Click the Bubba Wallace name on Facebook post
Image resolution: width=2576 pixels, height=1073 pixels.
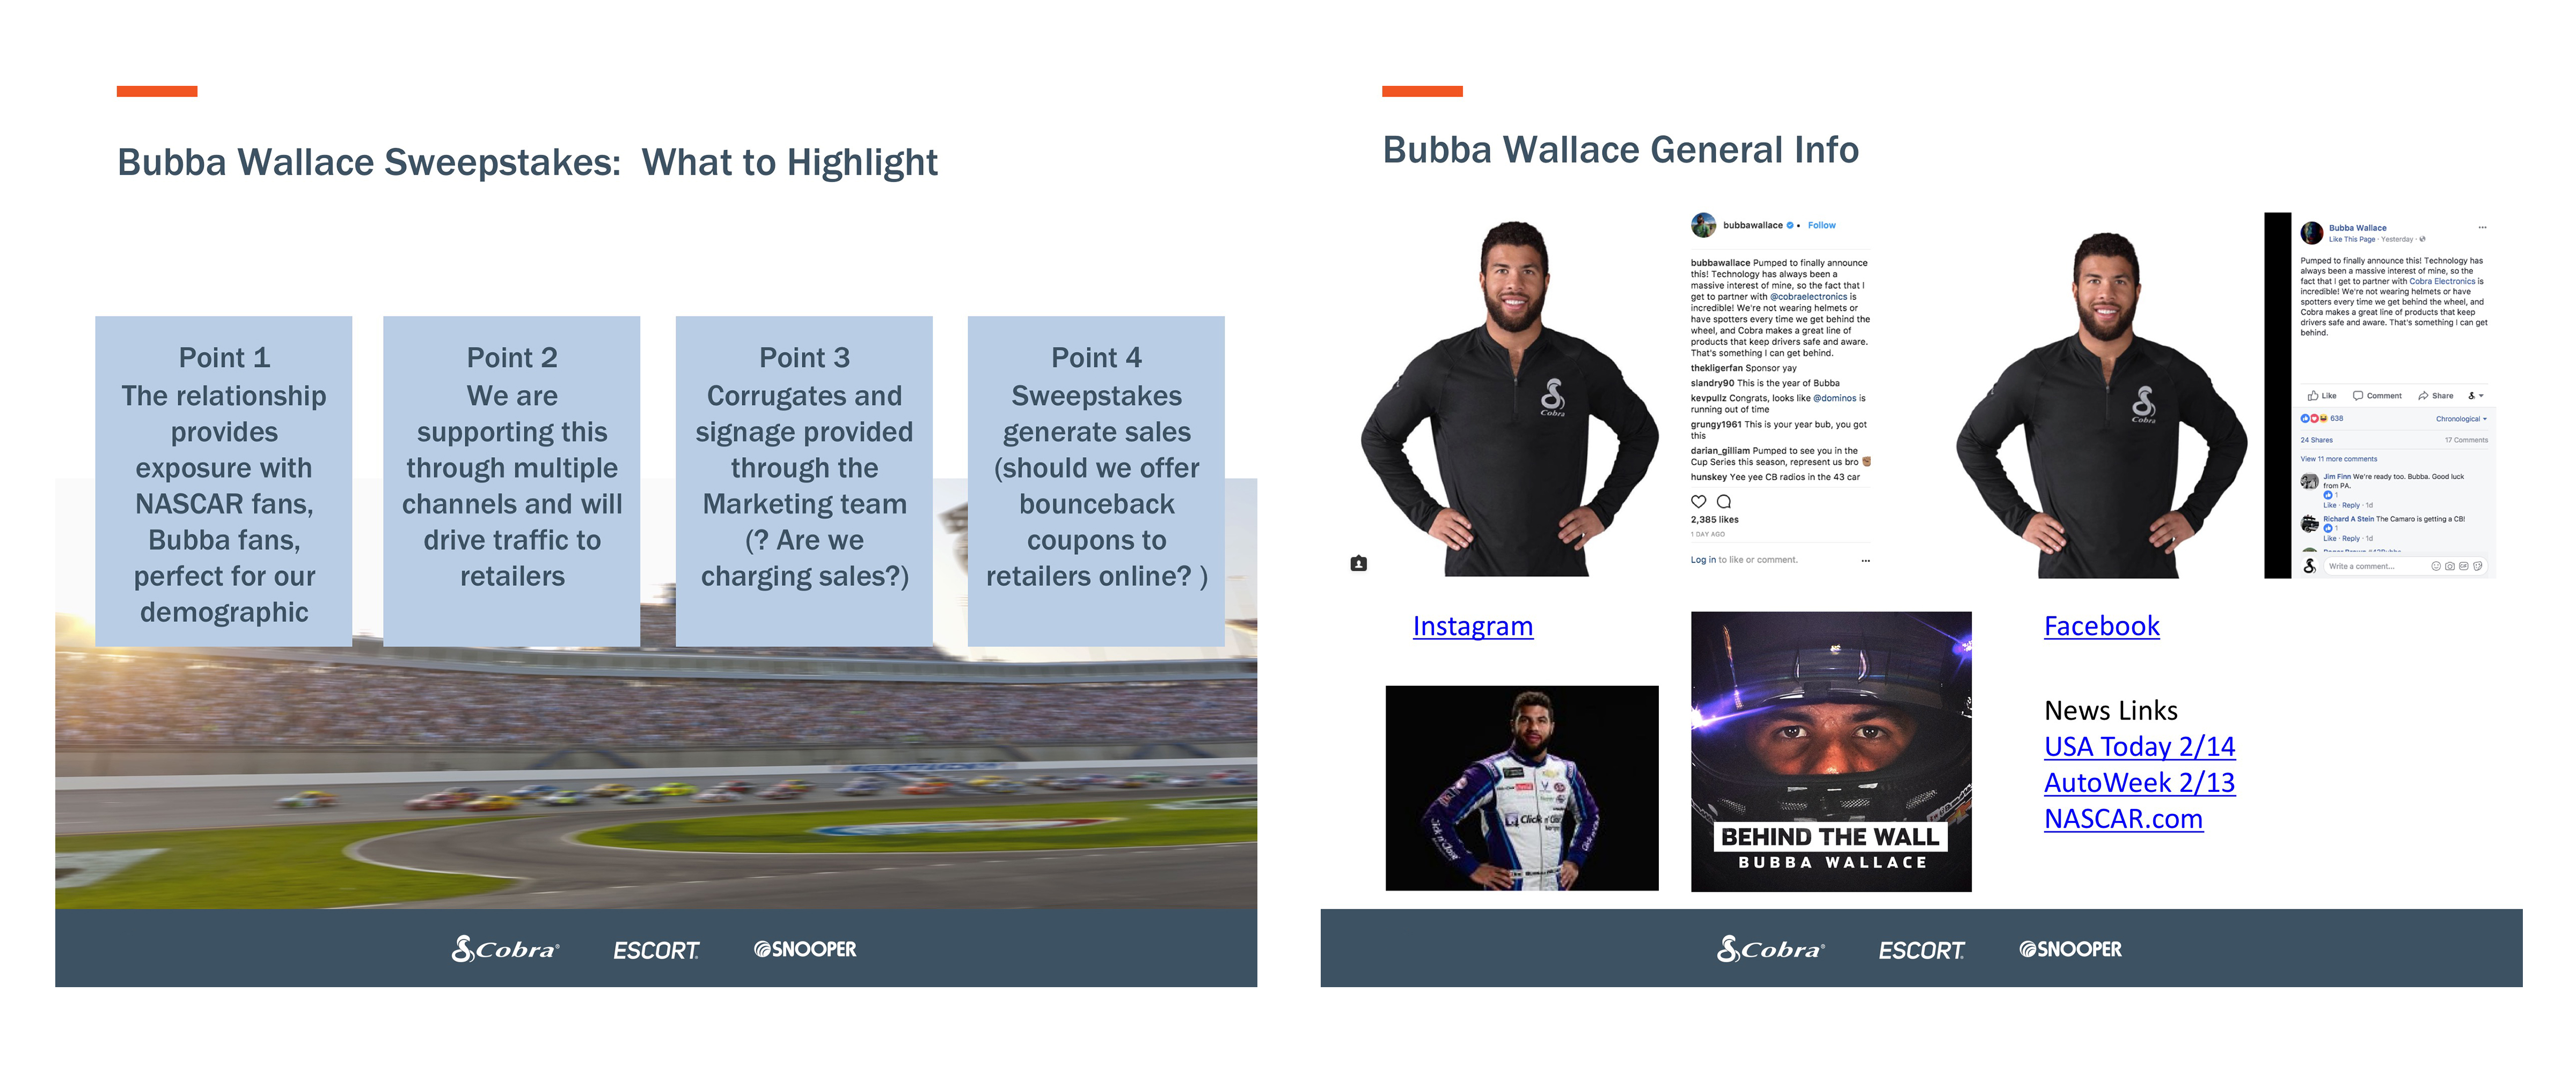[2357, 228]
